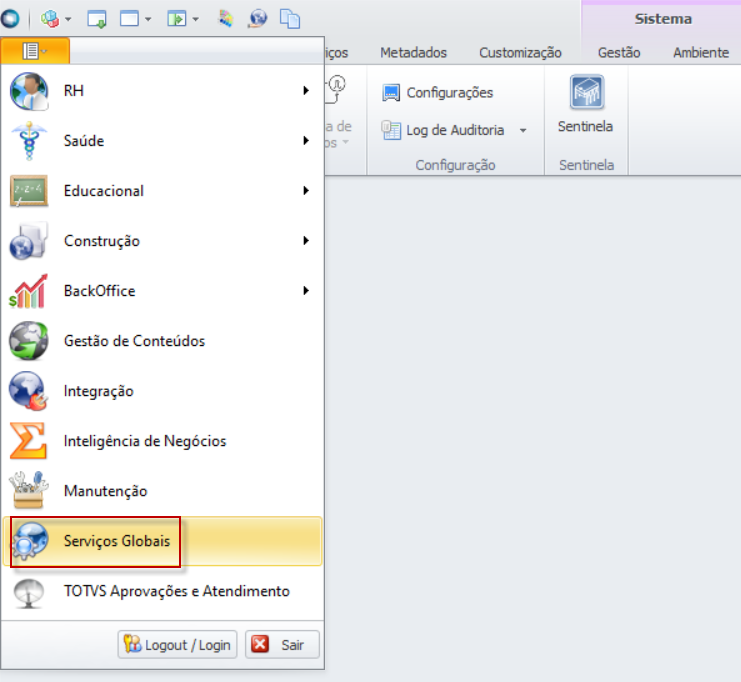Click the window with play arrow icon

pos(177,19)
